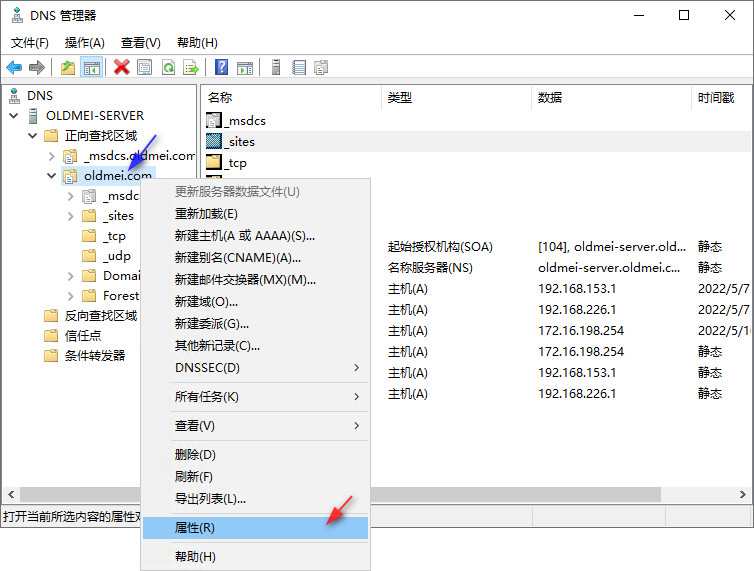Click the left scroll arrow of horizontal scrollbar
Screen dimensions: 754x571
point(11,494)
